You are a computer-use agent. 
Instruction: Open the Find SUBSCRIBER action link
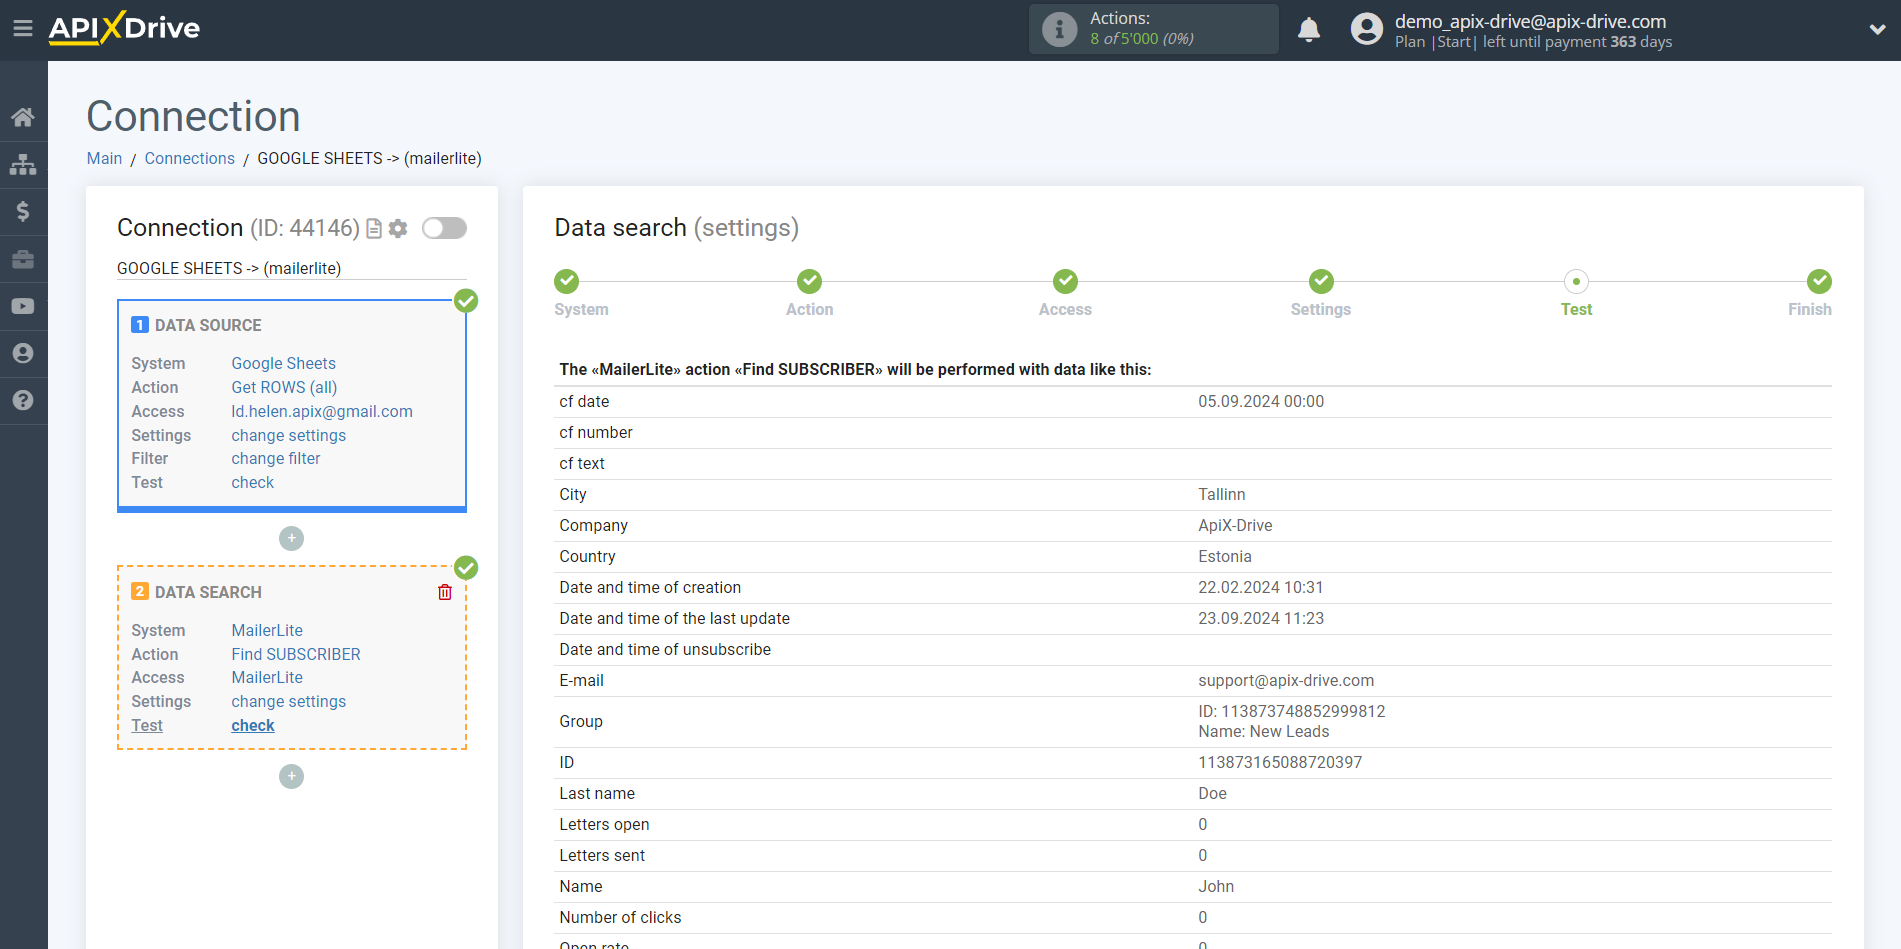point(296,655)
